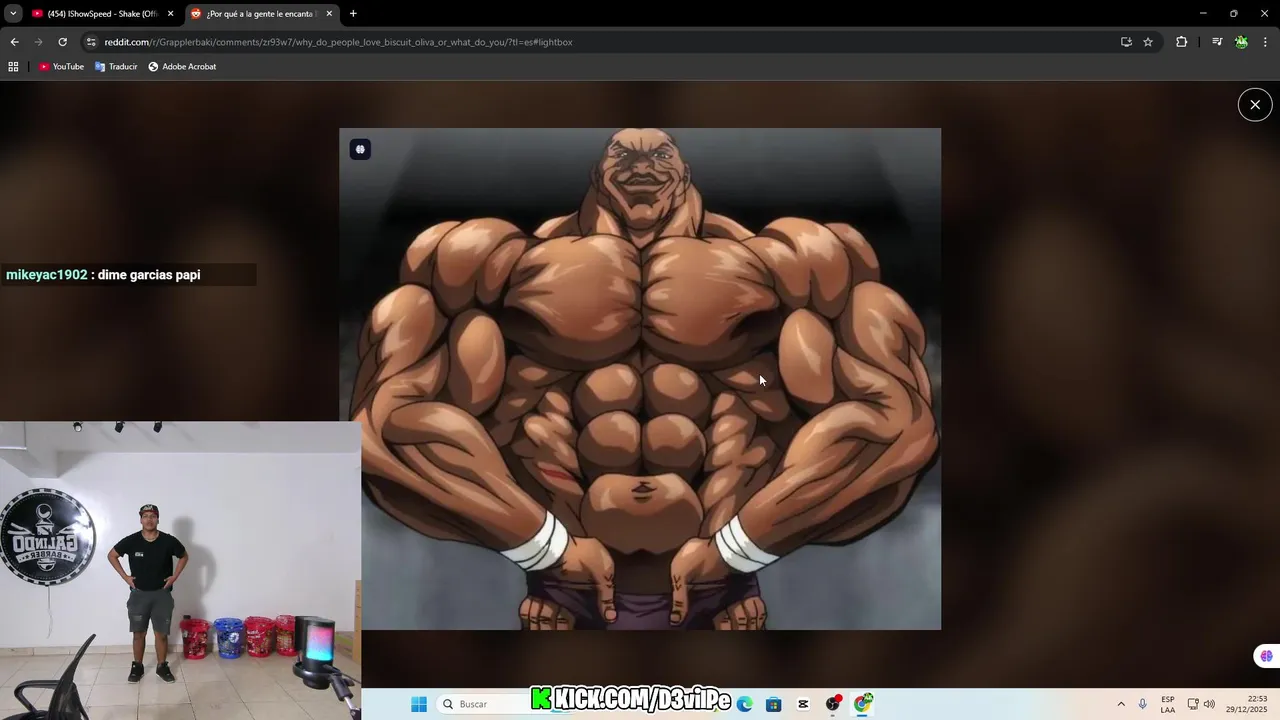Viewport: 1280px width, 720px height.
Task: Go back to the previous page
Action: pyautogui.click(x=14, y=42)
